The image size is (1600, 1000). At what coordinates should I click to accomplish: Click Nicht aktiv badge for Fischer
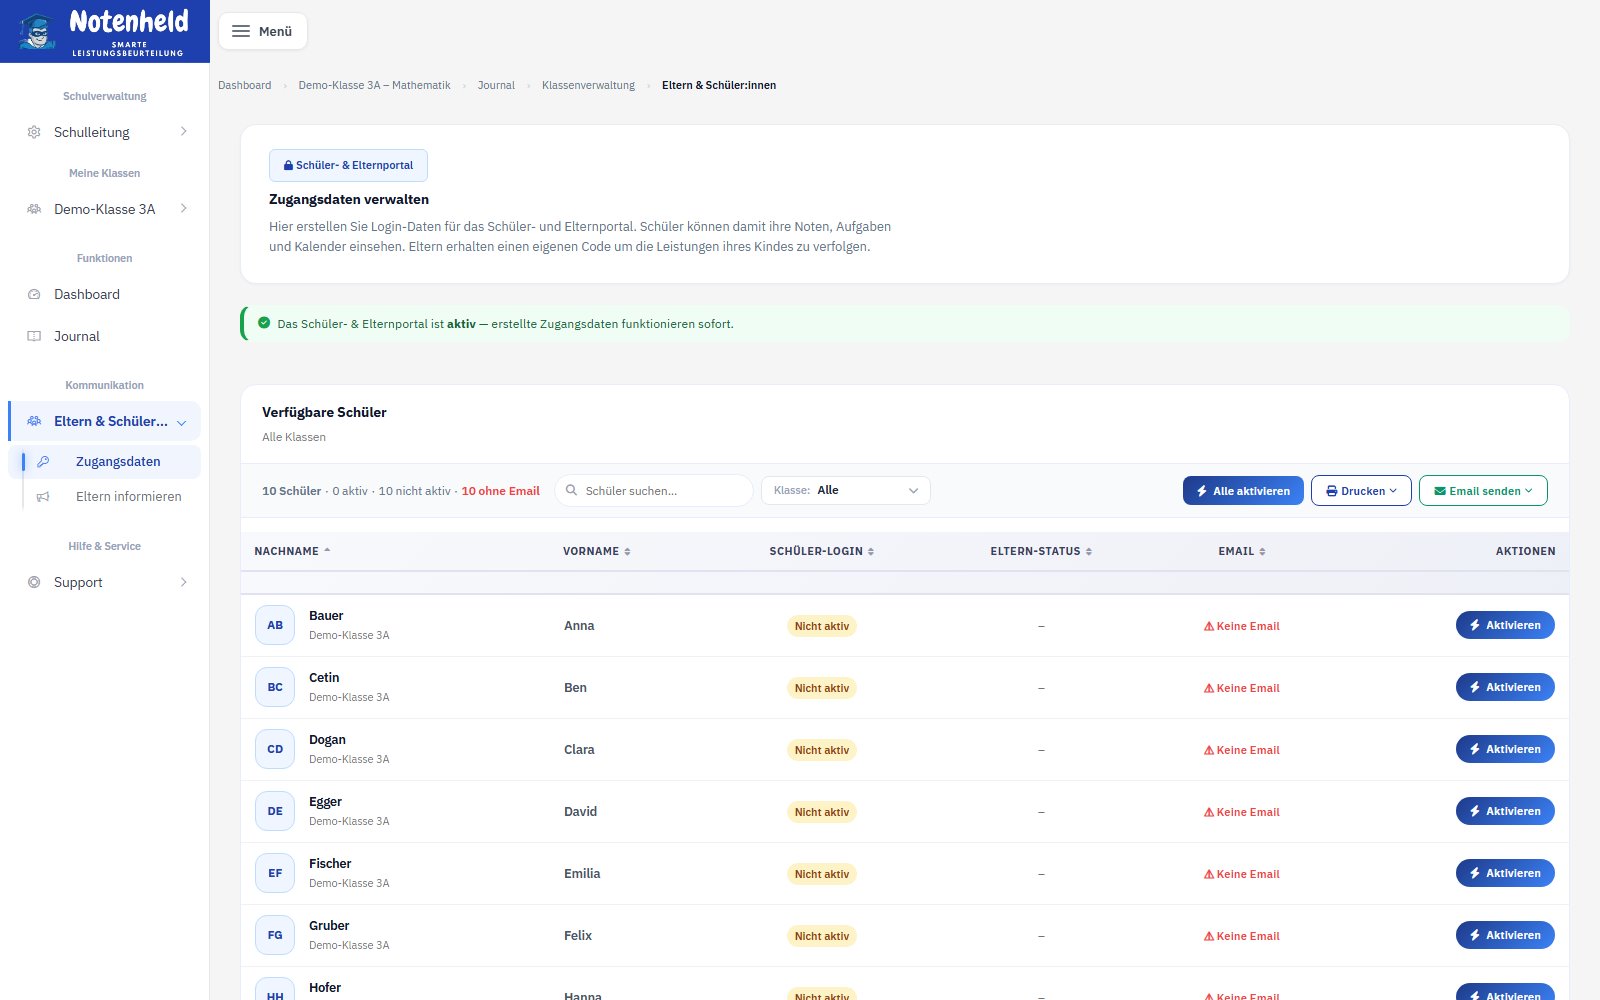(x=822, y=874)
